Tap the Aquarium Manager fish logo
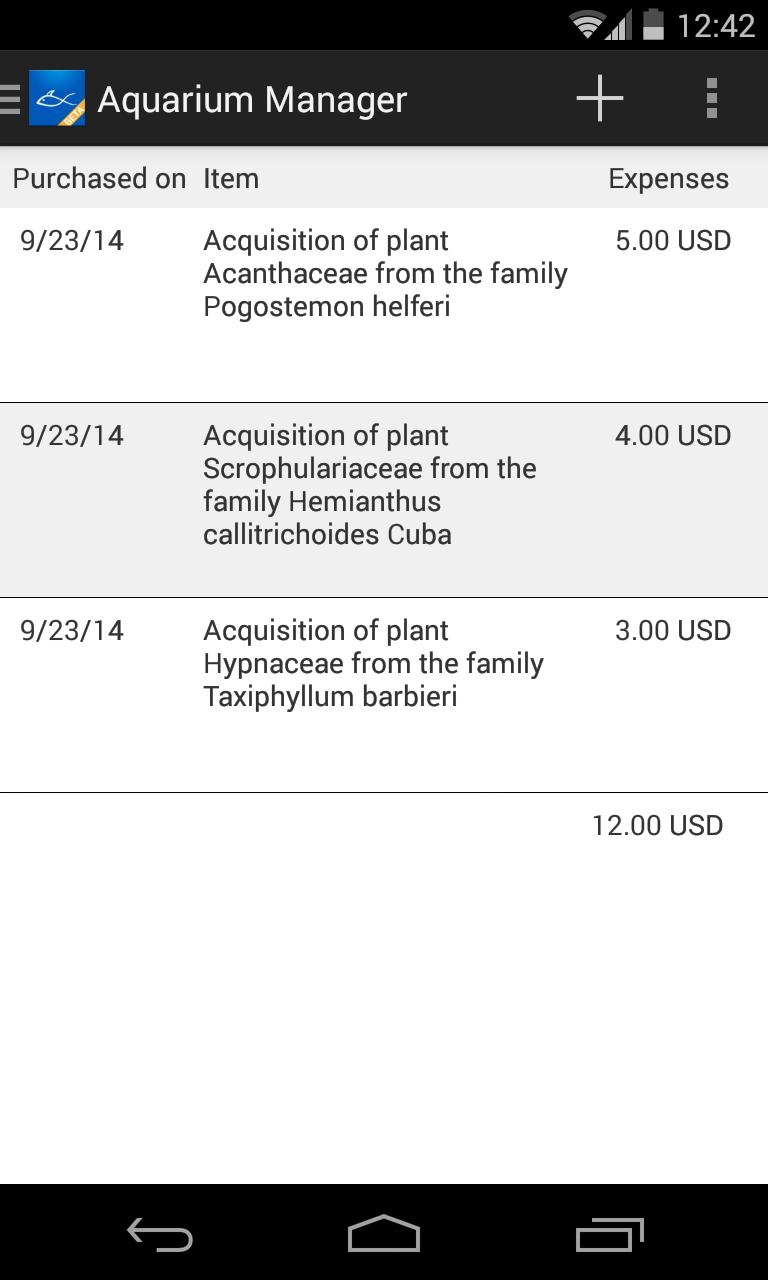The width and height of the screenshot is (768, 1280). point(57,99)
